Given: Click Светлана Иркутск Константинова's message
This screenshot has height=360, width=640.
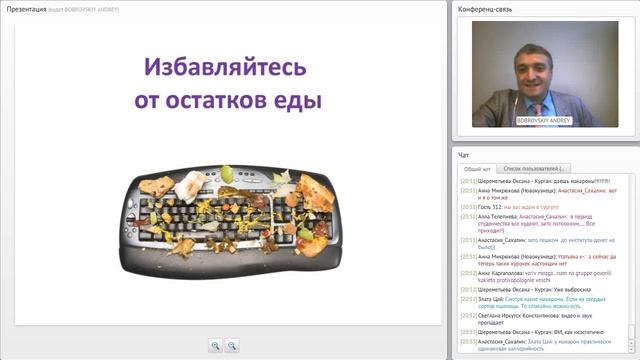Looking at the screenshot, I should point(526,319).
